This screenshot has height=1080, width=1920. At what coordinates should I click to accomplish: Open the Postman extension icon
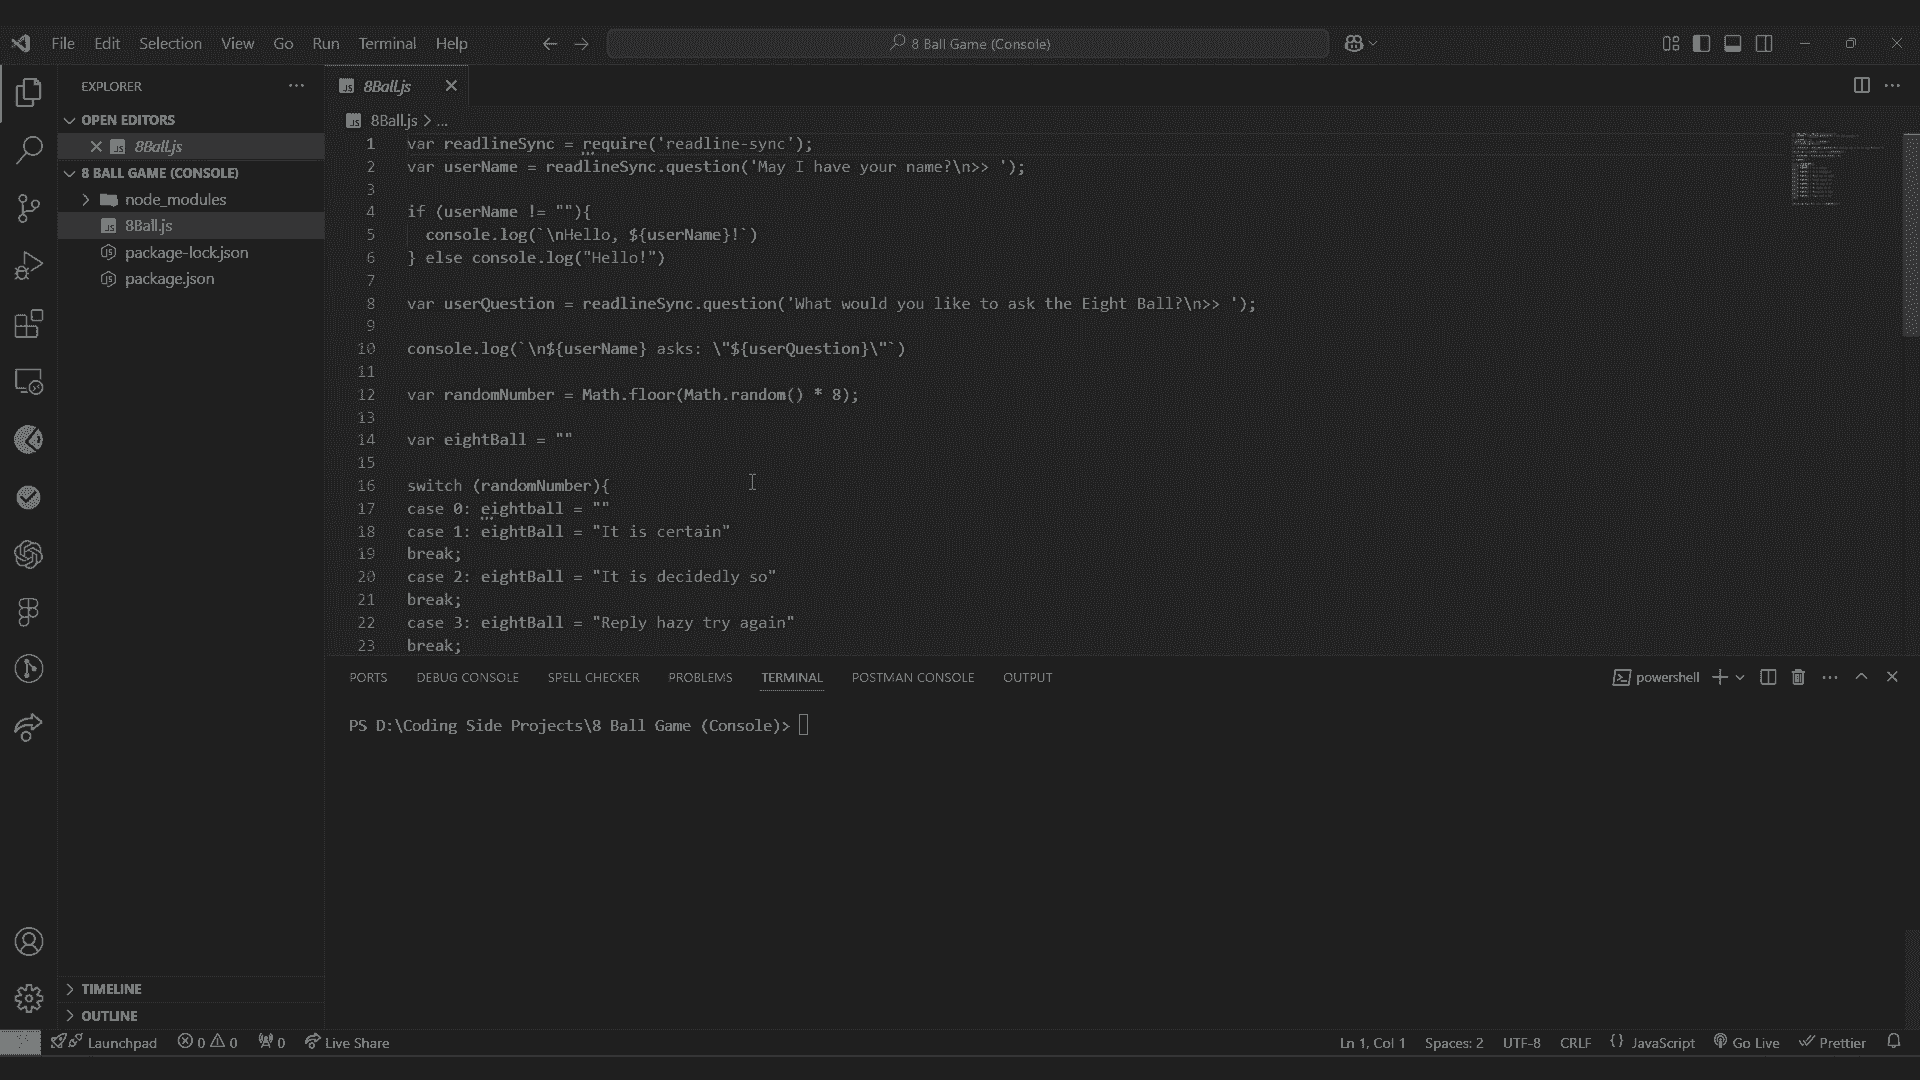click(x=29, y=439)
